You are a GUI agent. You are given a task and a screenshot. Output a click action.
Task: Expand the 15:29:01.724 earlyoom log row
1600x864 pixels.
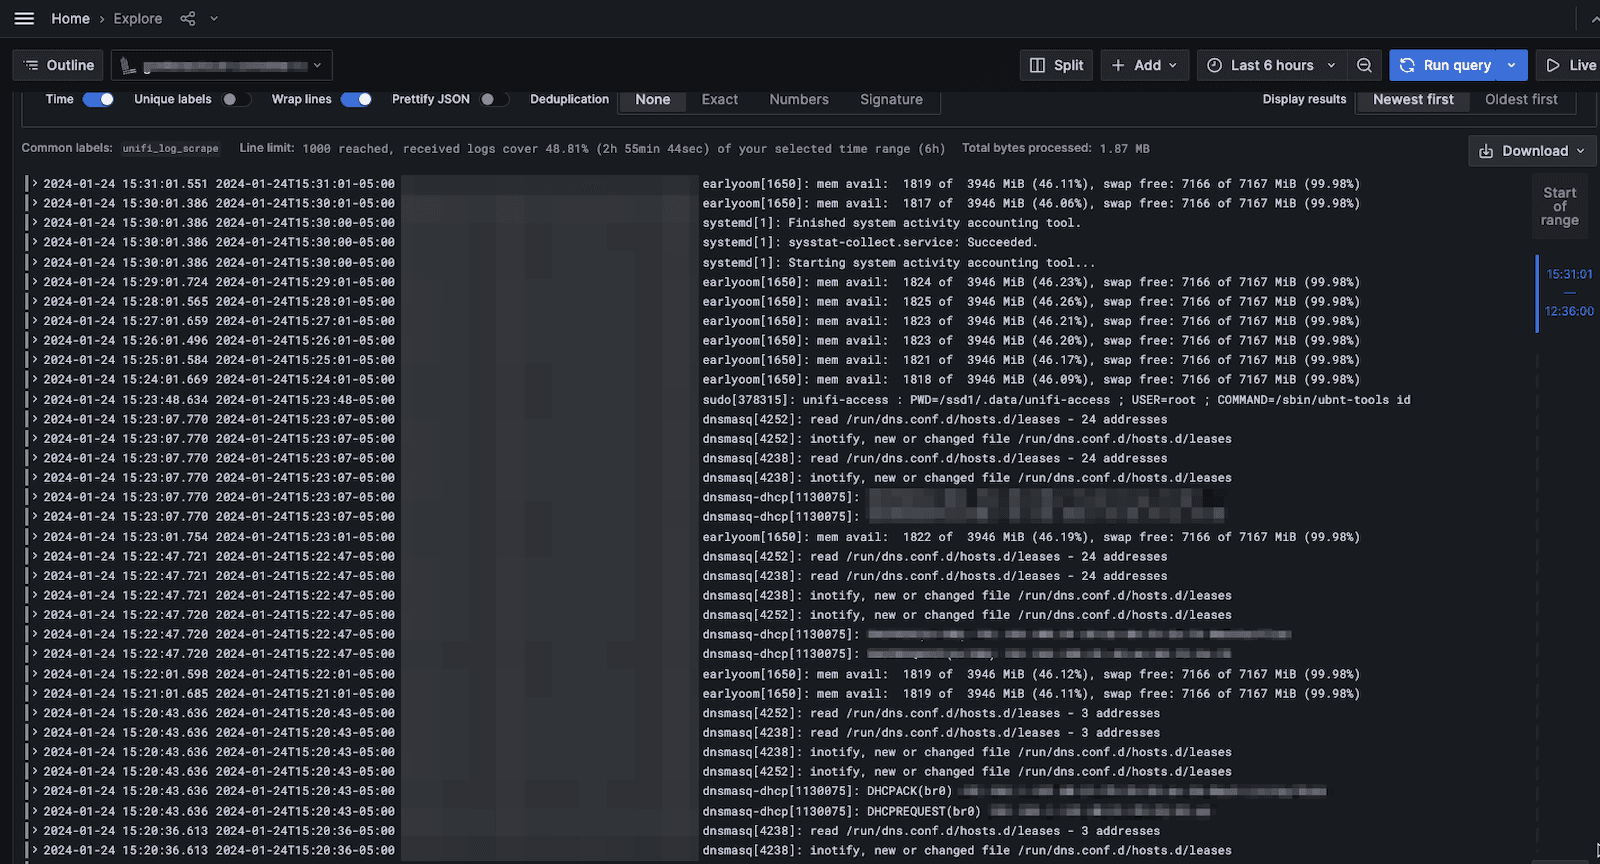click(x=35, y=282)
